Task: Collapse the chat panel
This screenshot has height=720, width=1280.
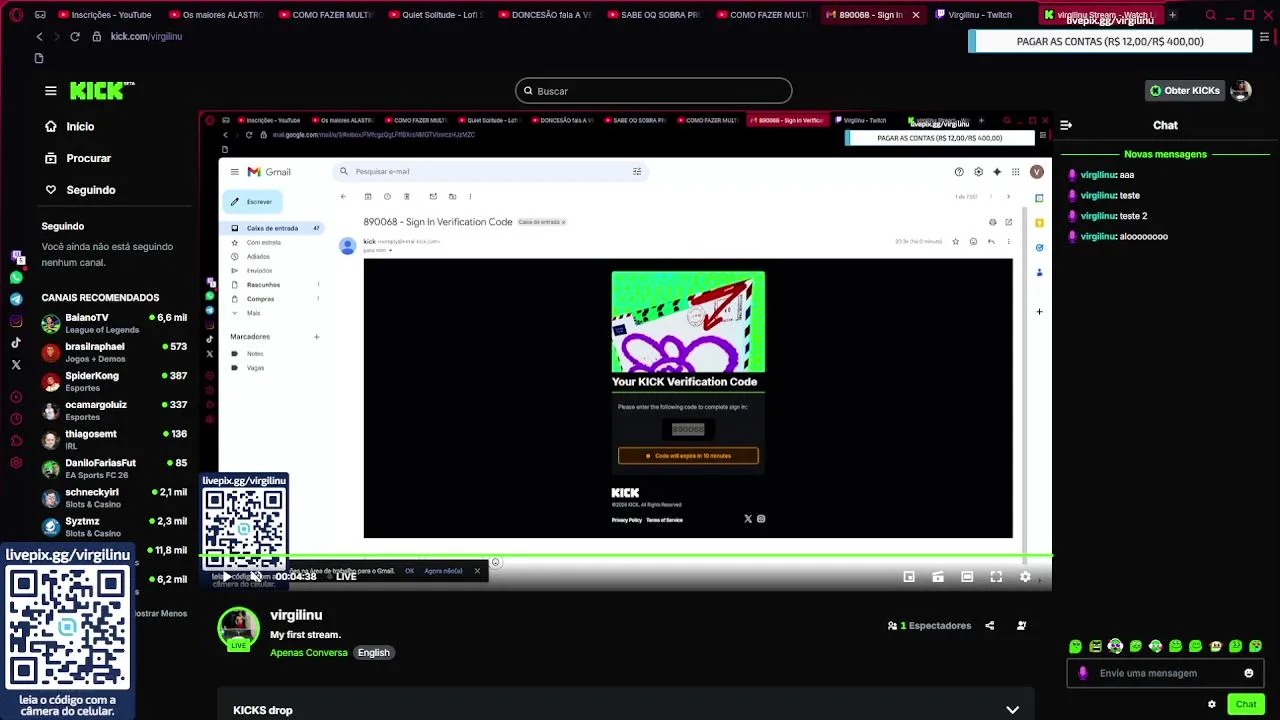Action: (x=1066, y=125)
